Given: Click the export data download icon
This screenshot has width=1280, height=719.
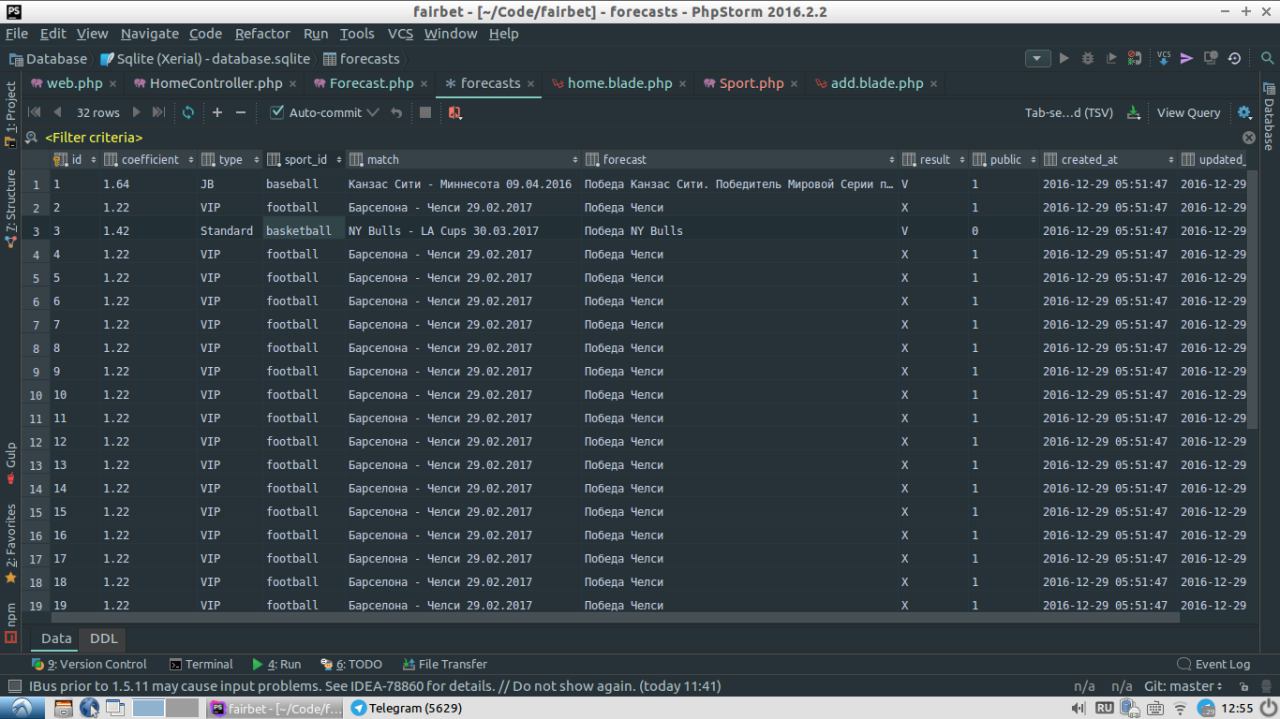Looking at the screenshot, I should click(1133, 113).
